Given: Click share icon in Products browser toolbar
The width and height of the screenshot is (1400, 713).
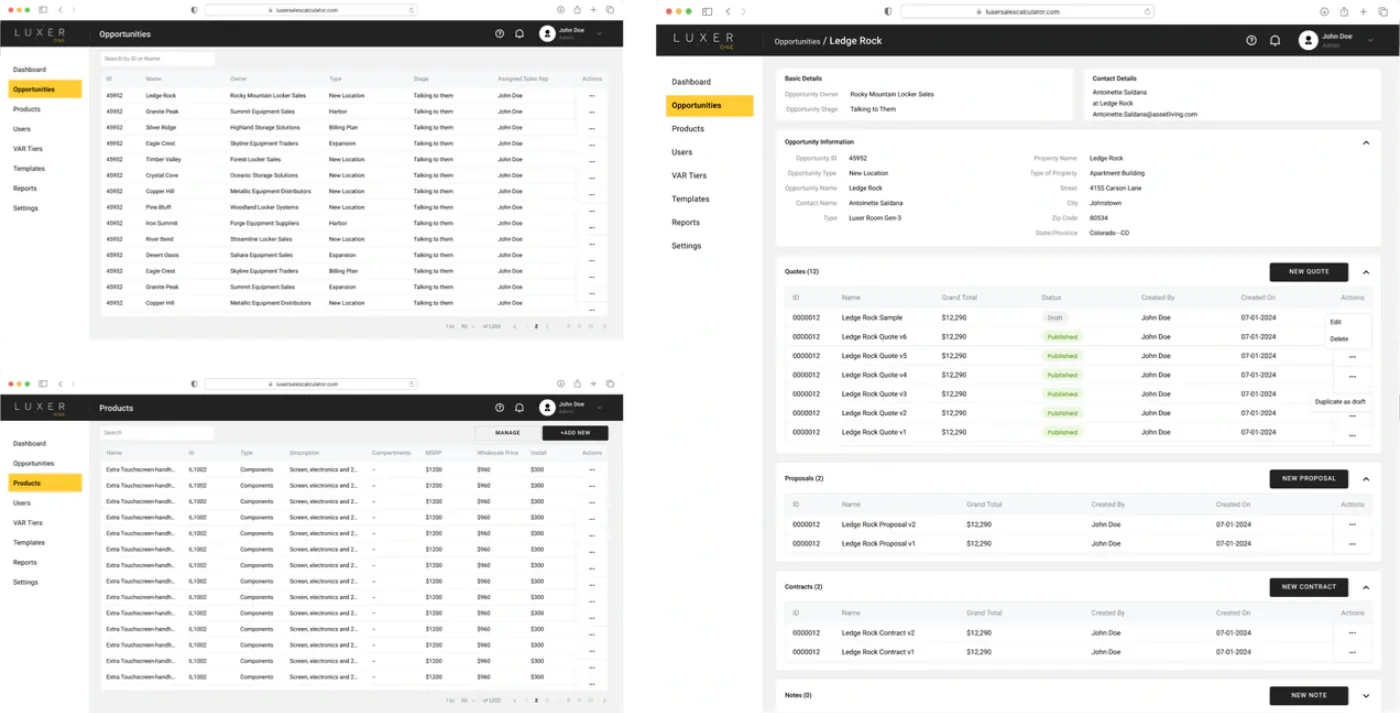Looking at the screenshot, I should click(x=577, y=384).
